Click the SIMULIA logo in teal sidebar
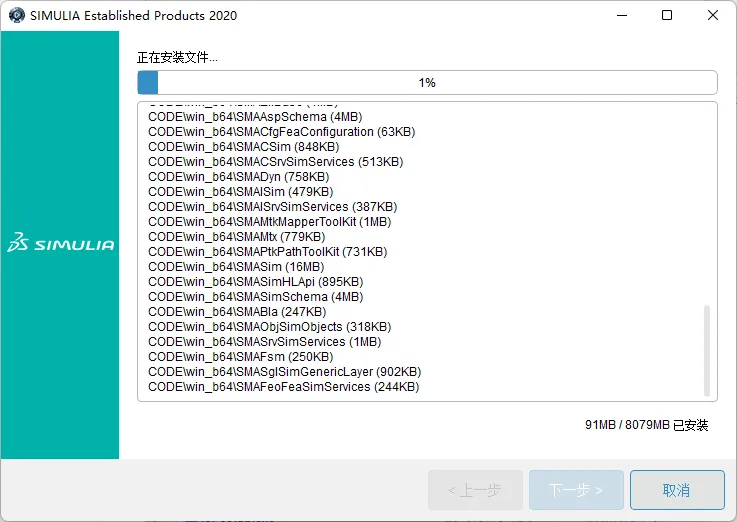 coord(61,242)
